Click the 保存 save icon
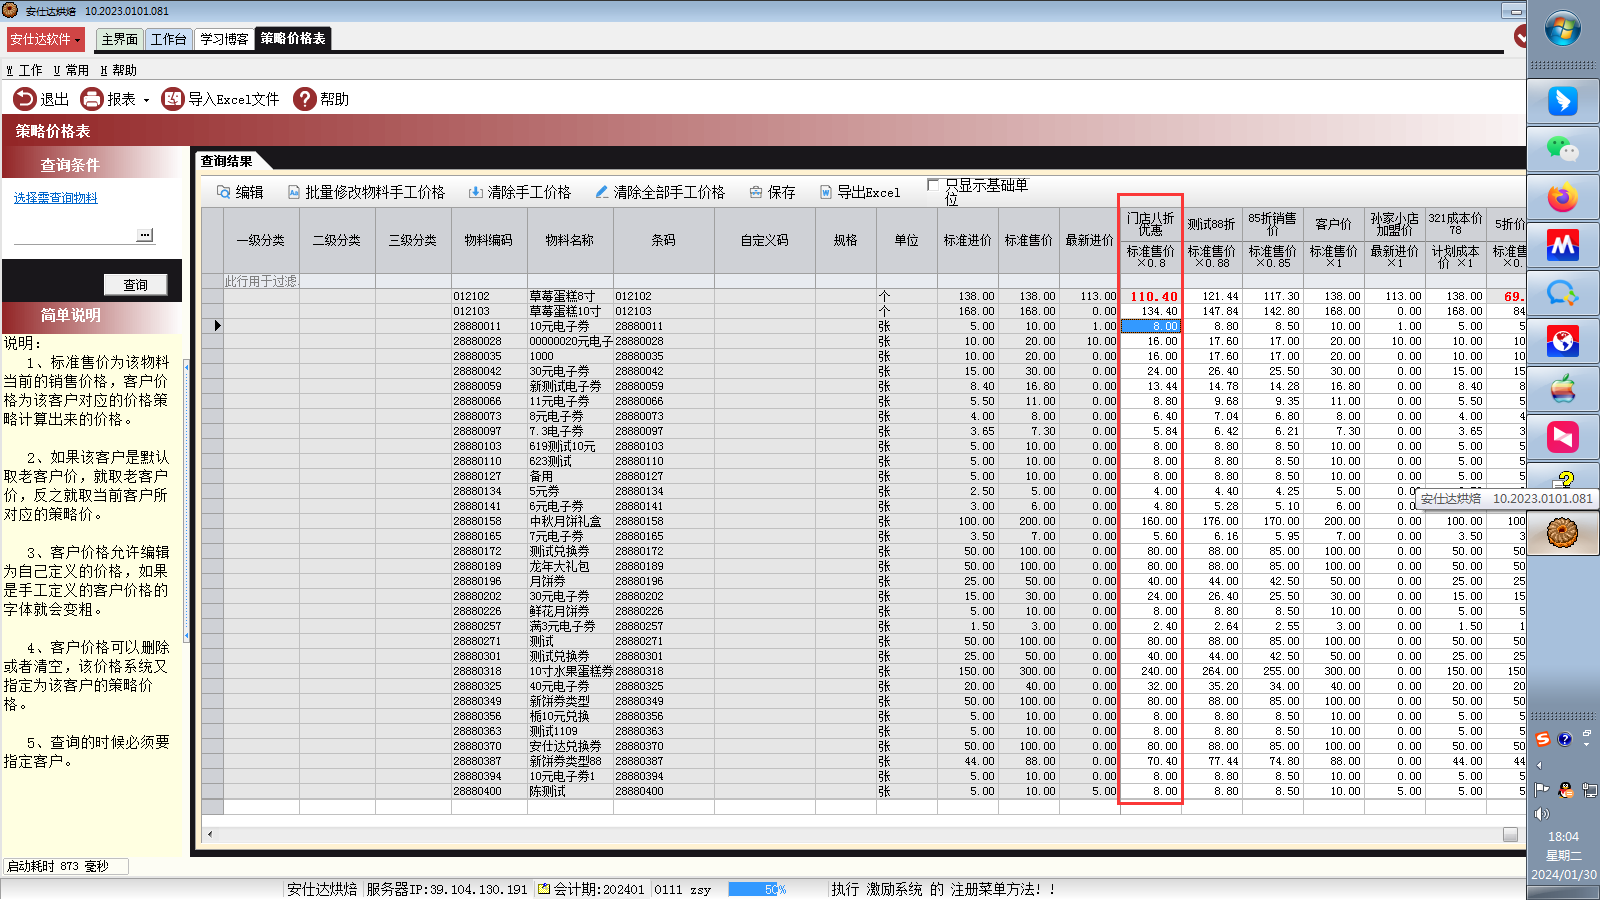The image size is (1600, 900). (756, 192)
